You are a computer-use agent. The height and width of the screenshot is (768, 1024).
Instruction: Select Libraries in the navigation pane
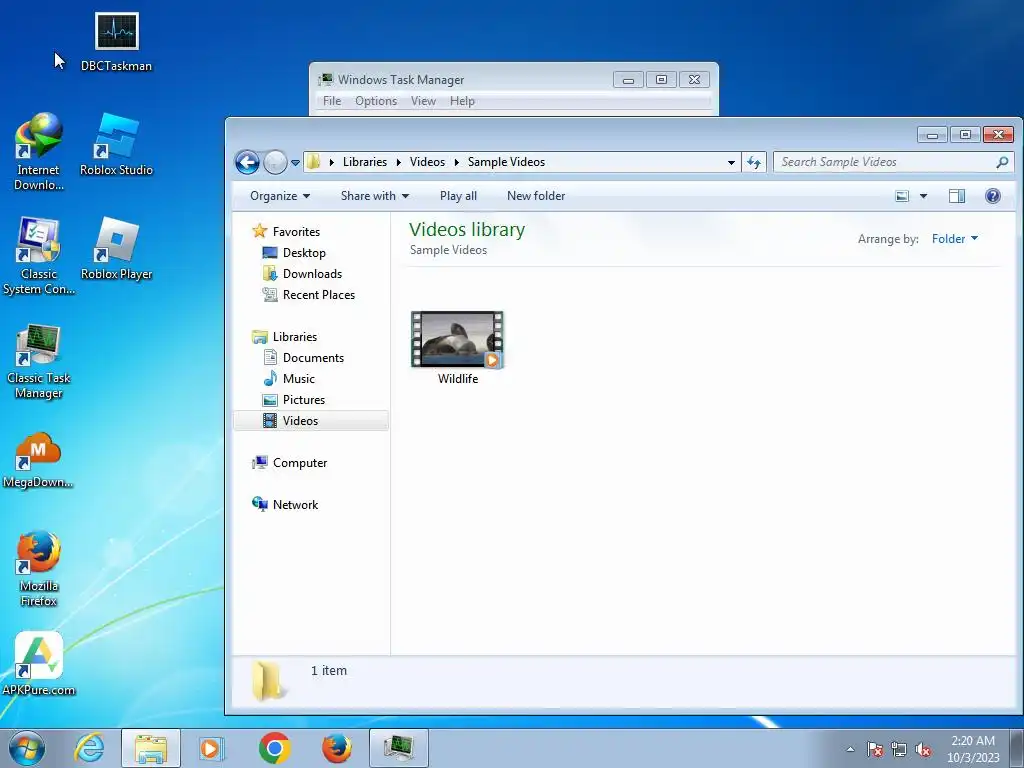coord(285,336)
